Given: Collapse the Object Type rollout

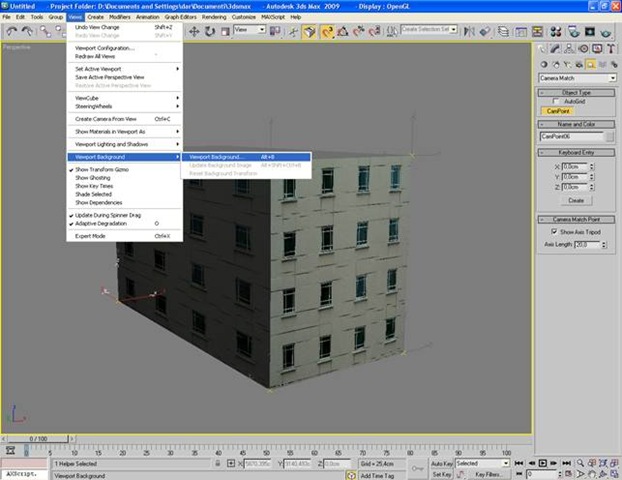Looking at the screenshot, I should click(x=578, y=91).
